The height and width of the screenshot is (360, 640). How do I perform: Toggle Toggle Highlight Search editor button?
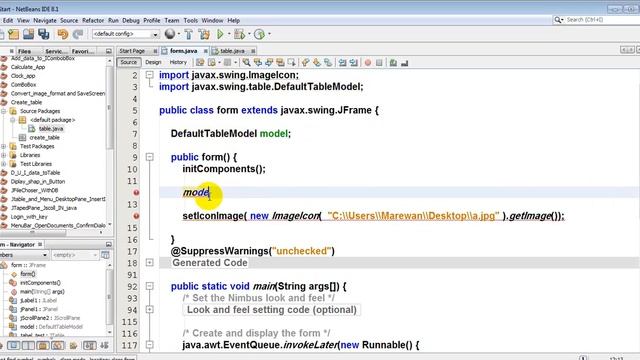[x=280, y=62]
